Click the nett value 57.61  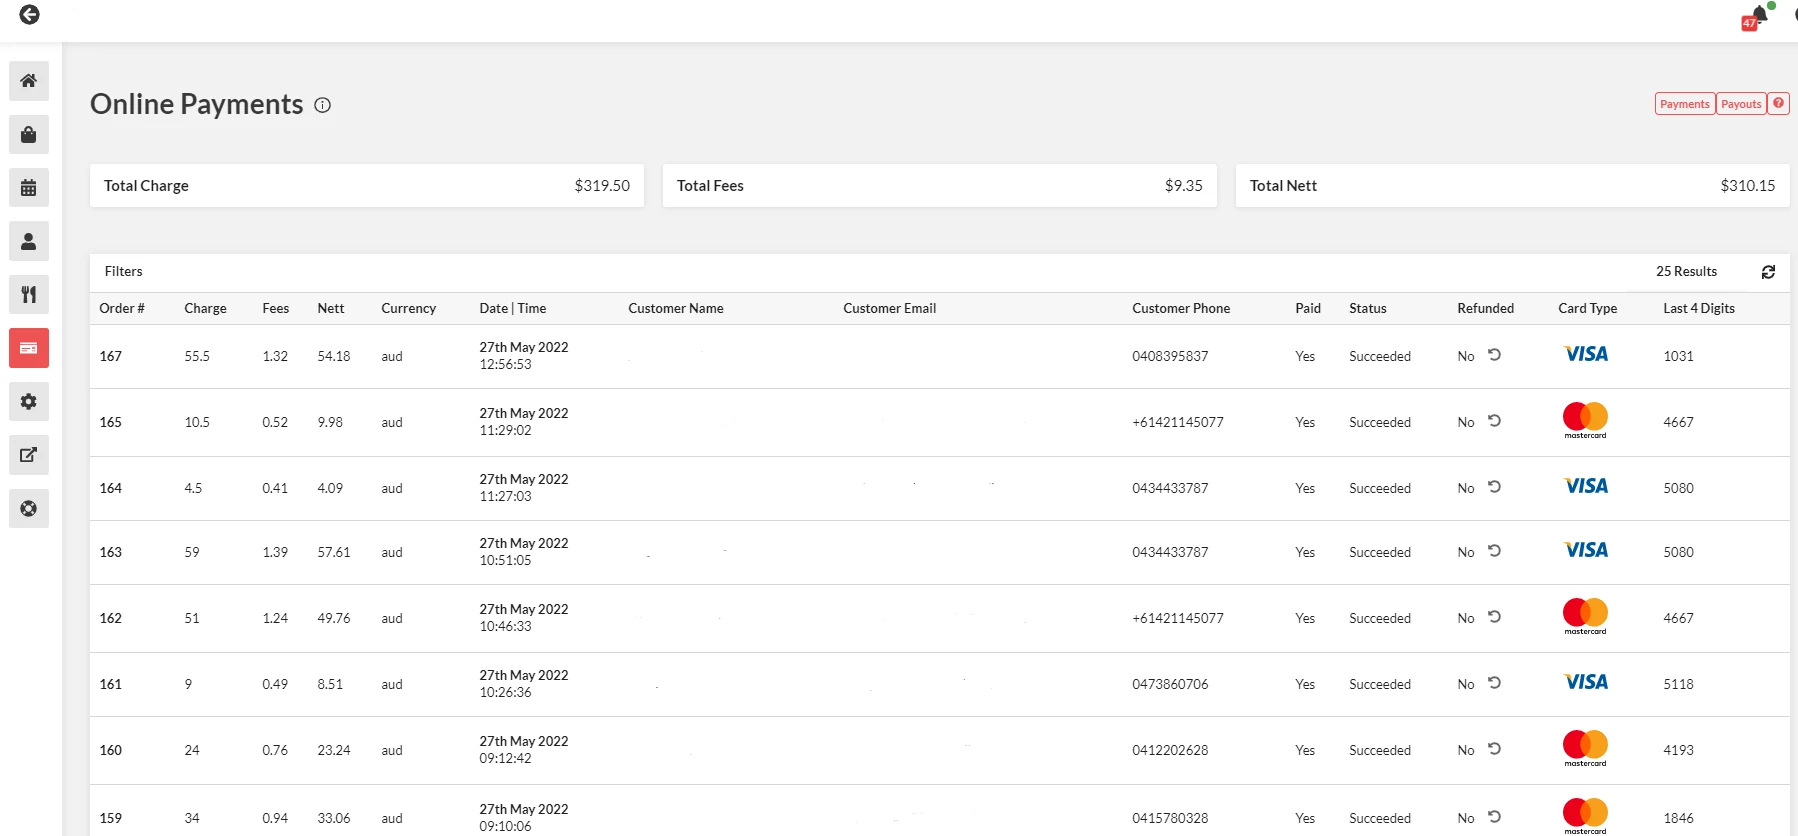point(334,552)
